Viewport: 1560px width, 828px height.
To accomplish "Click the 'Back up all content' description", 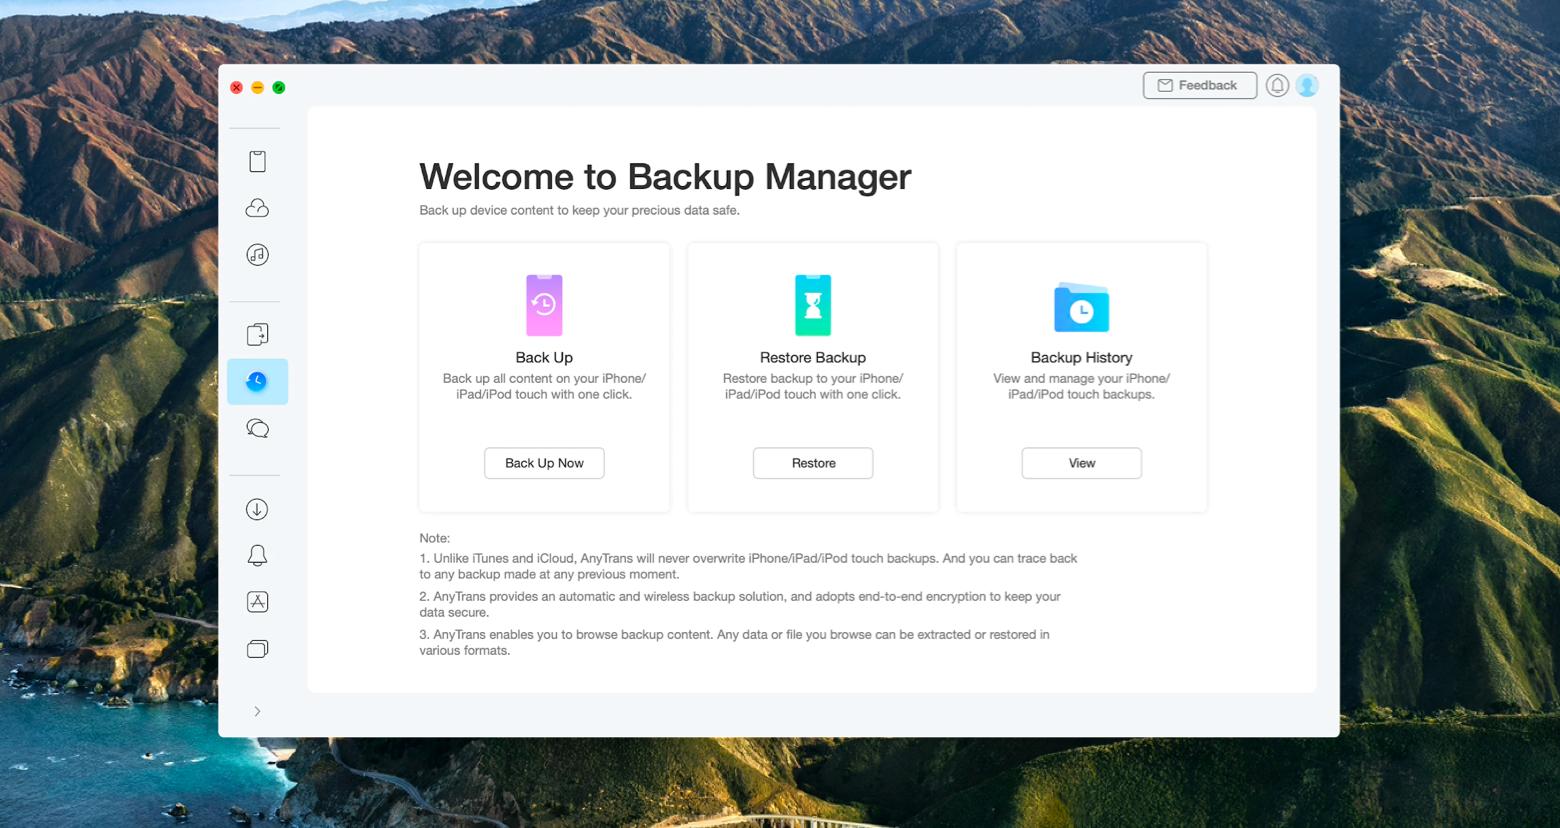I will (x=544, y=386).
